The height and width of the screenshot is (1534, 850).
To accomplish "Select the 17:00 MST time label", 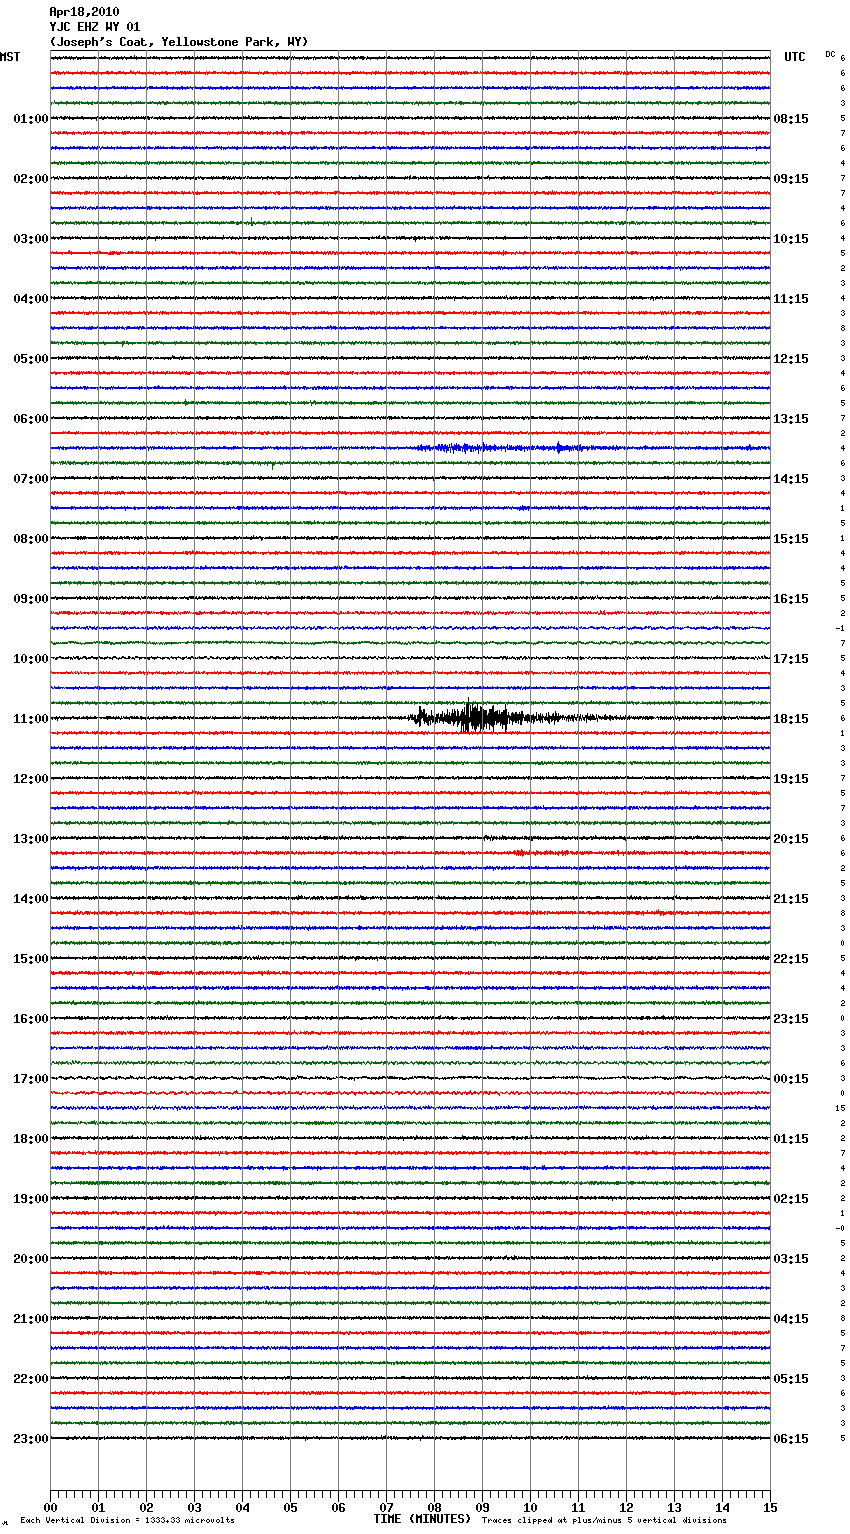I will click(30, 1079).
